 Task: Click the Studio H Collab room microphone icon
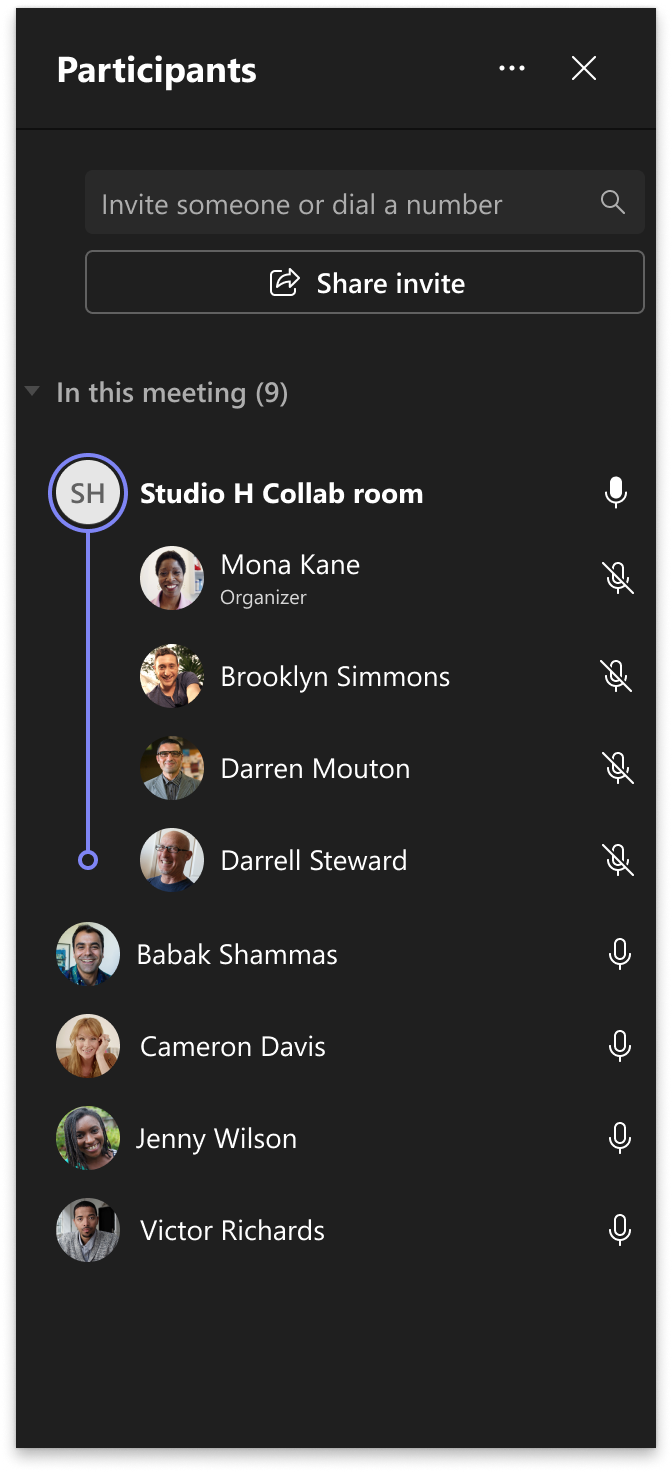pos(616,492)
